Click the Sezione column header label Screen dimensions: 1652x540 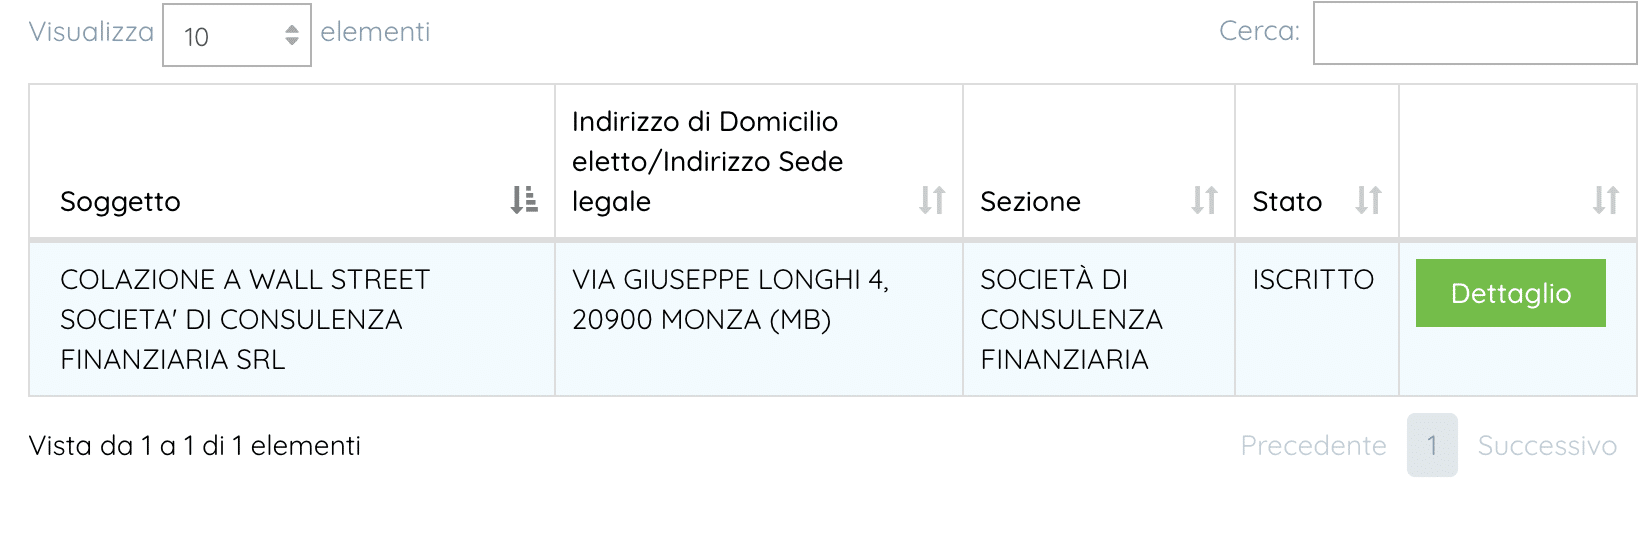pos(1030,202)
